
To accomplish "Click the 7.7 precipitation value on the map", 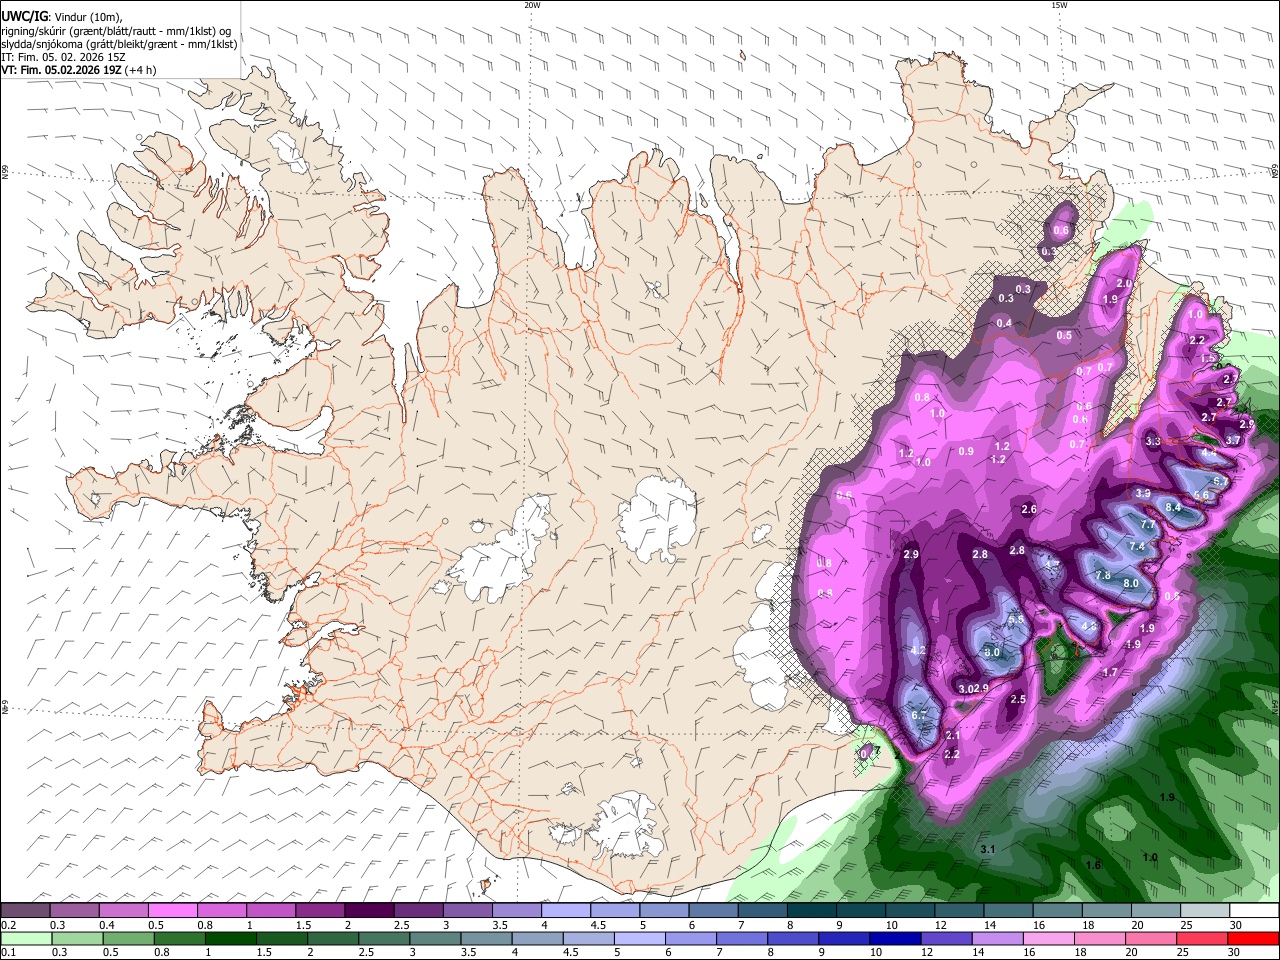I will tap(1148, 525).
